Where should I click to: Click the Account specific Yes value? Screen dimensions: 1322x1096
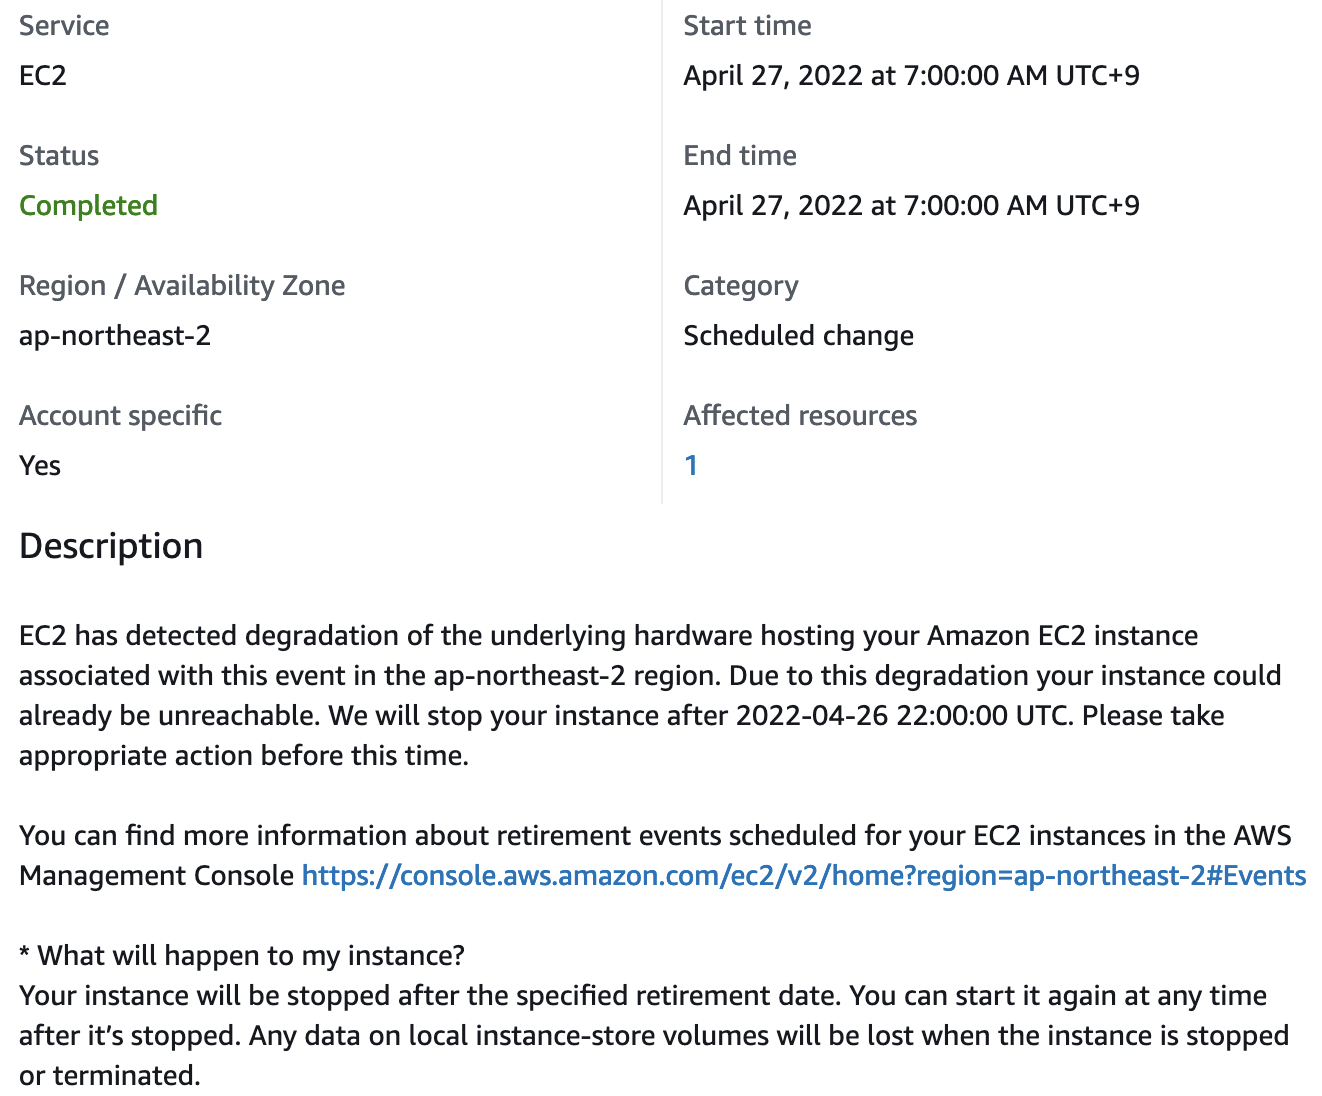(x=40, y=466)
